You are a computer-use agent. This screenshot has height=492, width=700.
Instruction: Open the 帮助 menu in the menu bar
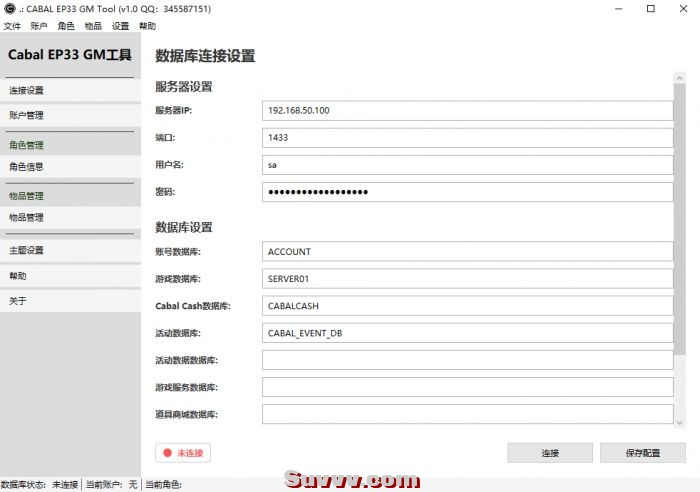(147, 26)
